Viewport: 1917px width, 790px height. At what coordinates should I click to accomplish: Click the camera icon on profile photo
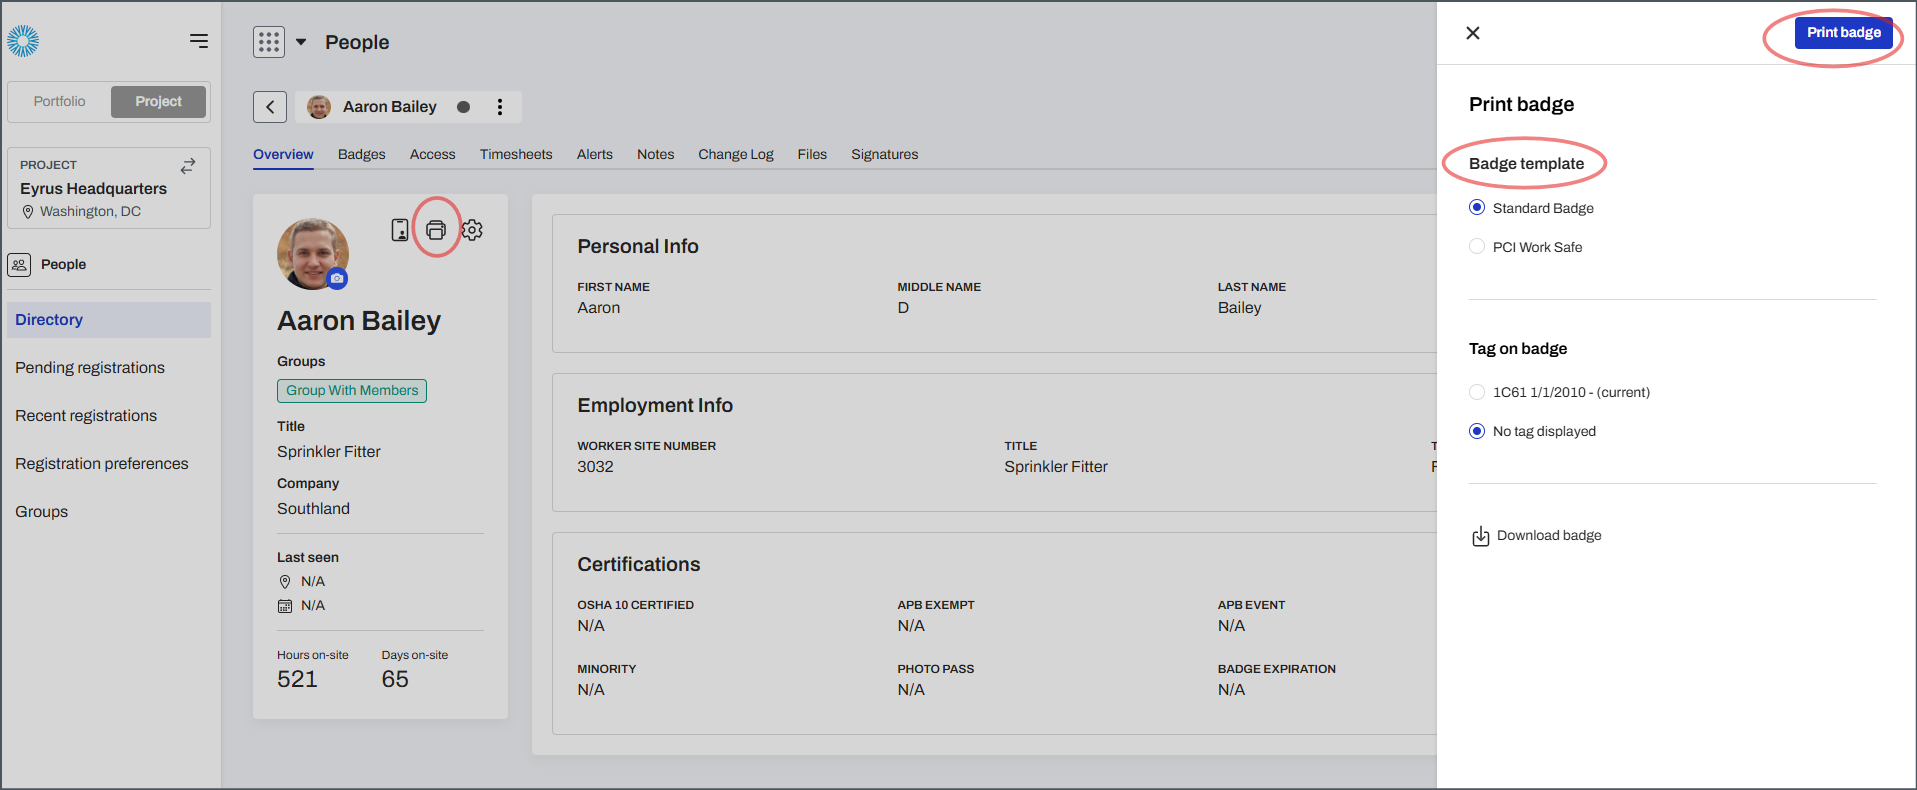338,278
